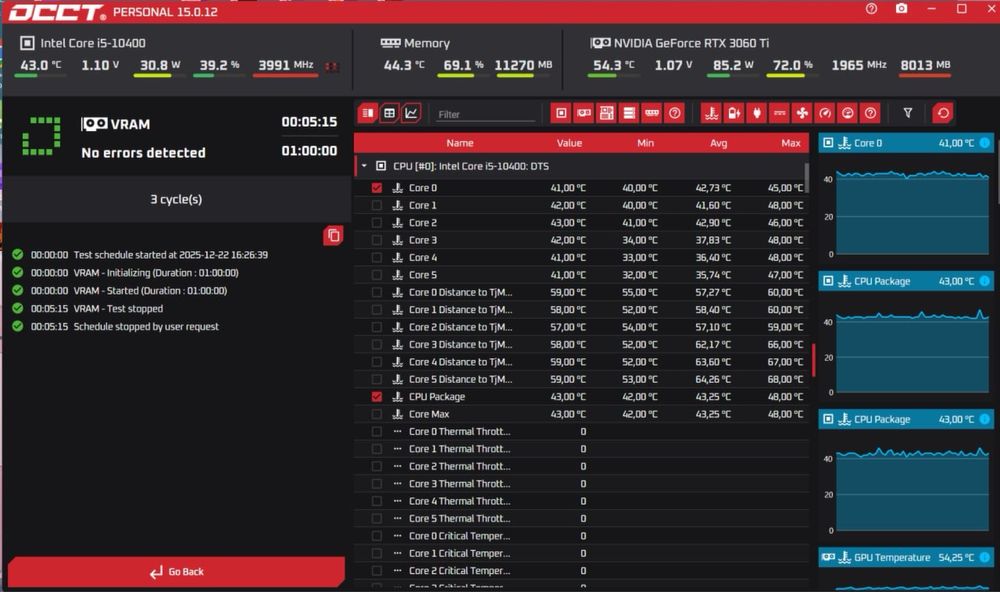Click the GPU power 85.2 W readout
The height and width of the screenshot is (592, 1000).
pos(733,65)
